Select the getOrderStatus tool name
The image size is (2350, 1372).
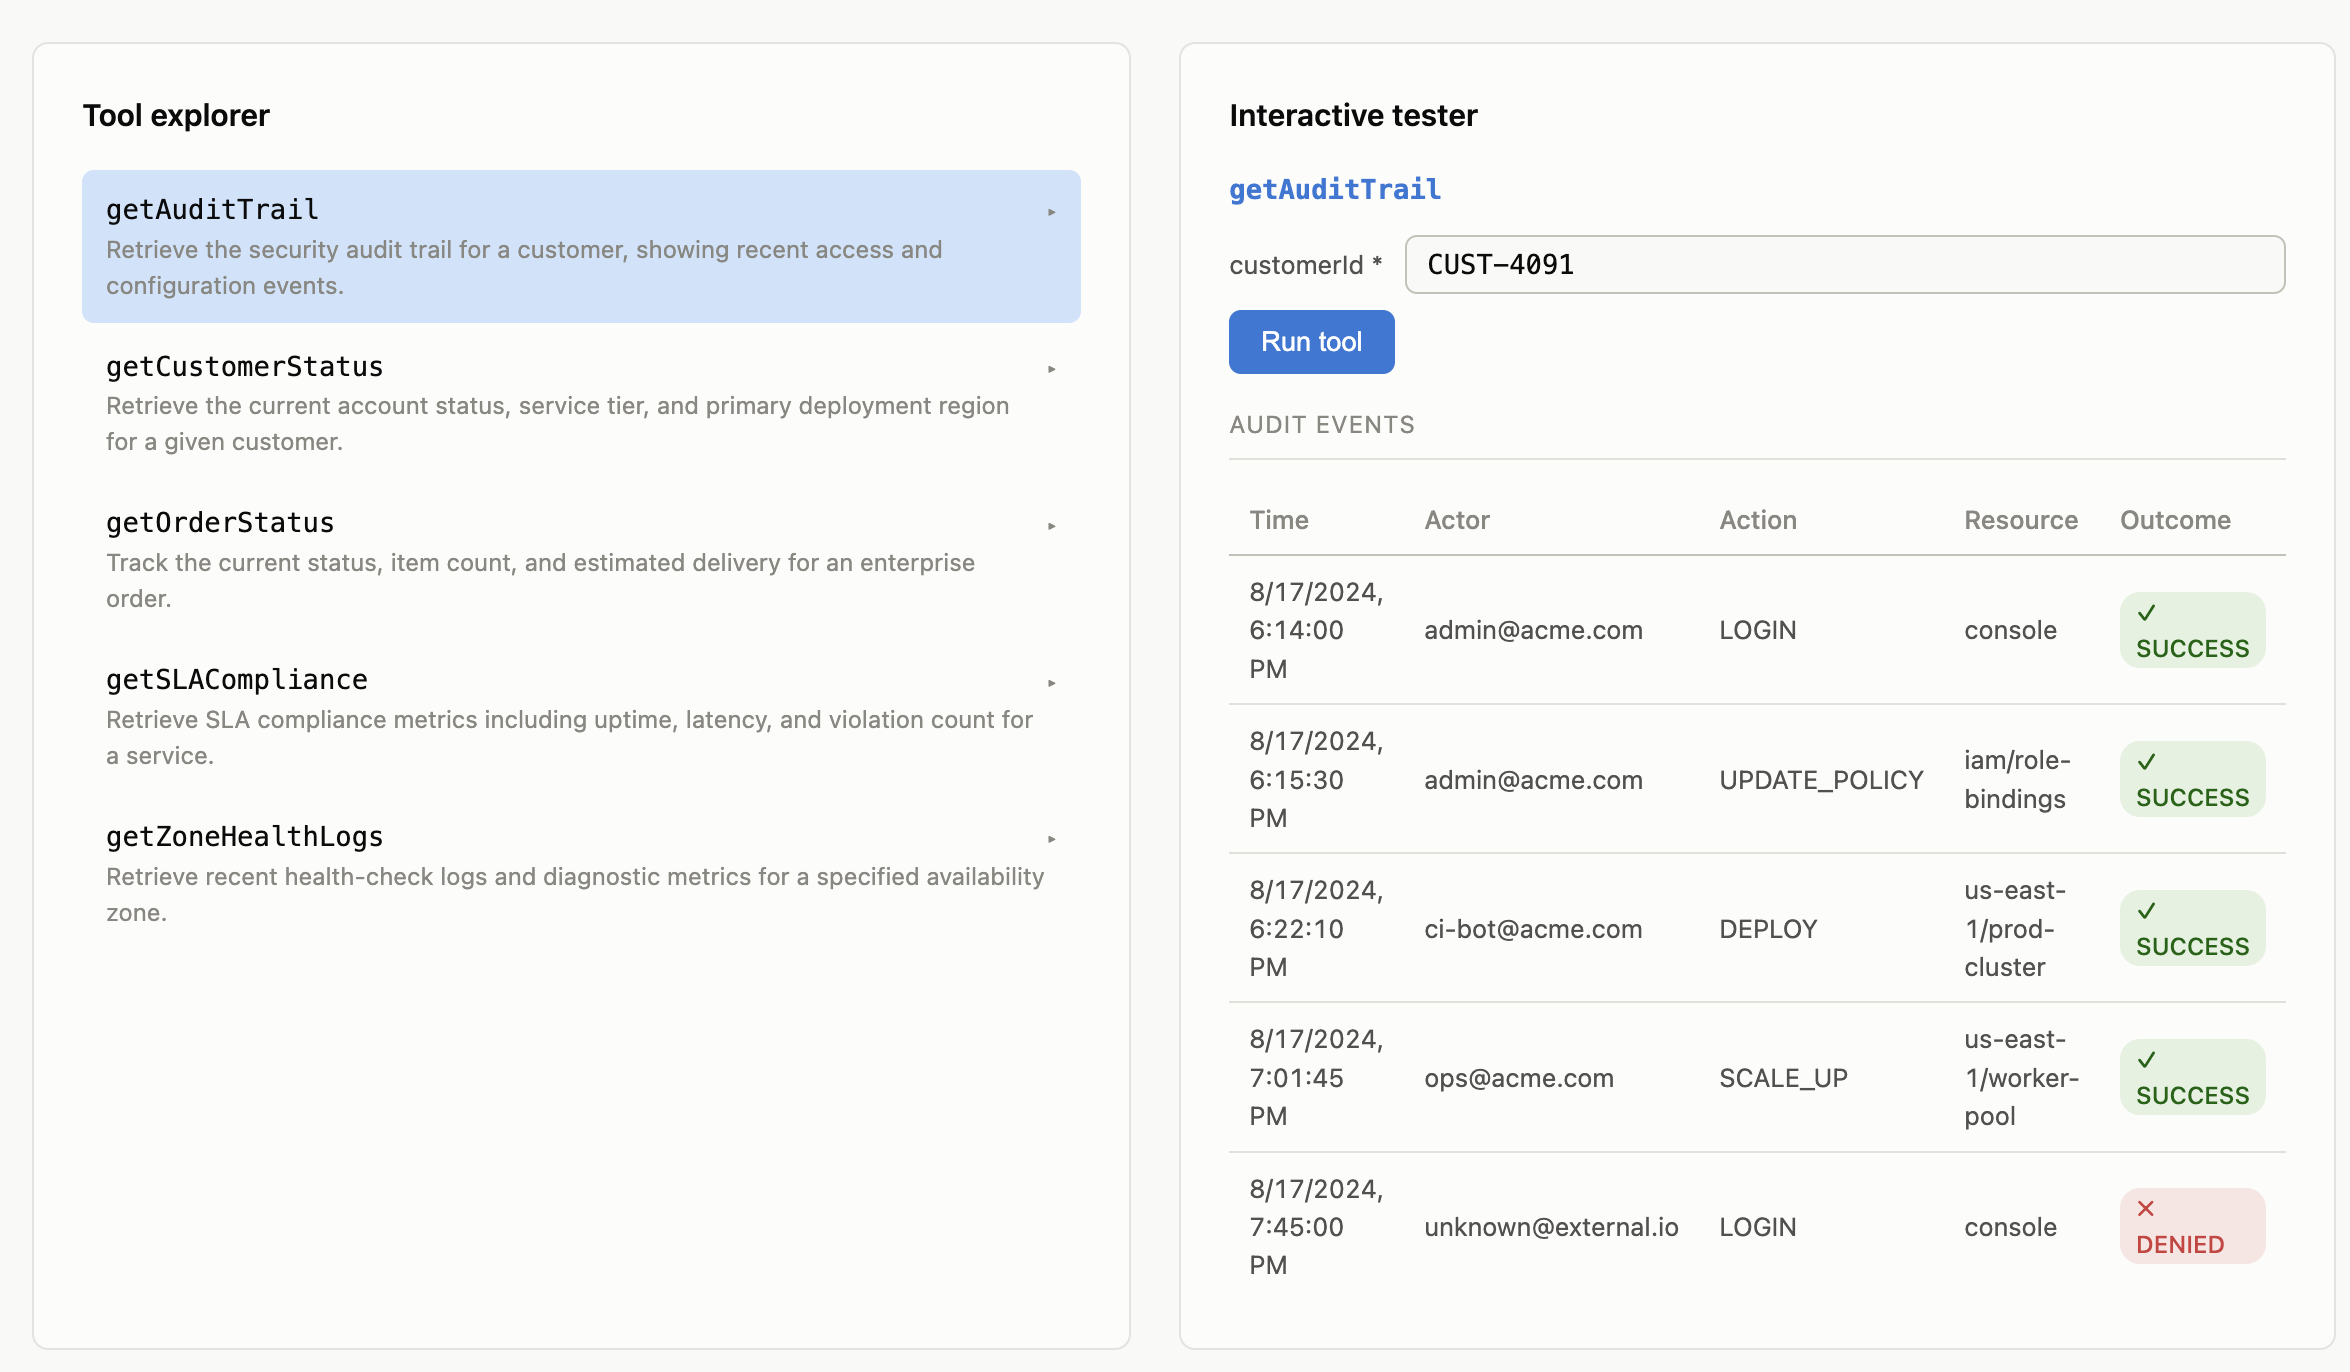tap(220, 523)
